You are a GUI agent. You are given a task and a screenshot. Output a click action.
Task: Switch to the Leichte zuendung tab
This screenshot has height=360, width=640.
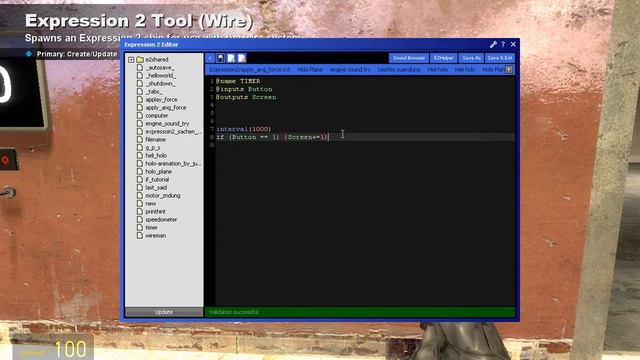[x=399, y=70]
